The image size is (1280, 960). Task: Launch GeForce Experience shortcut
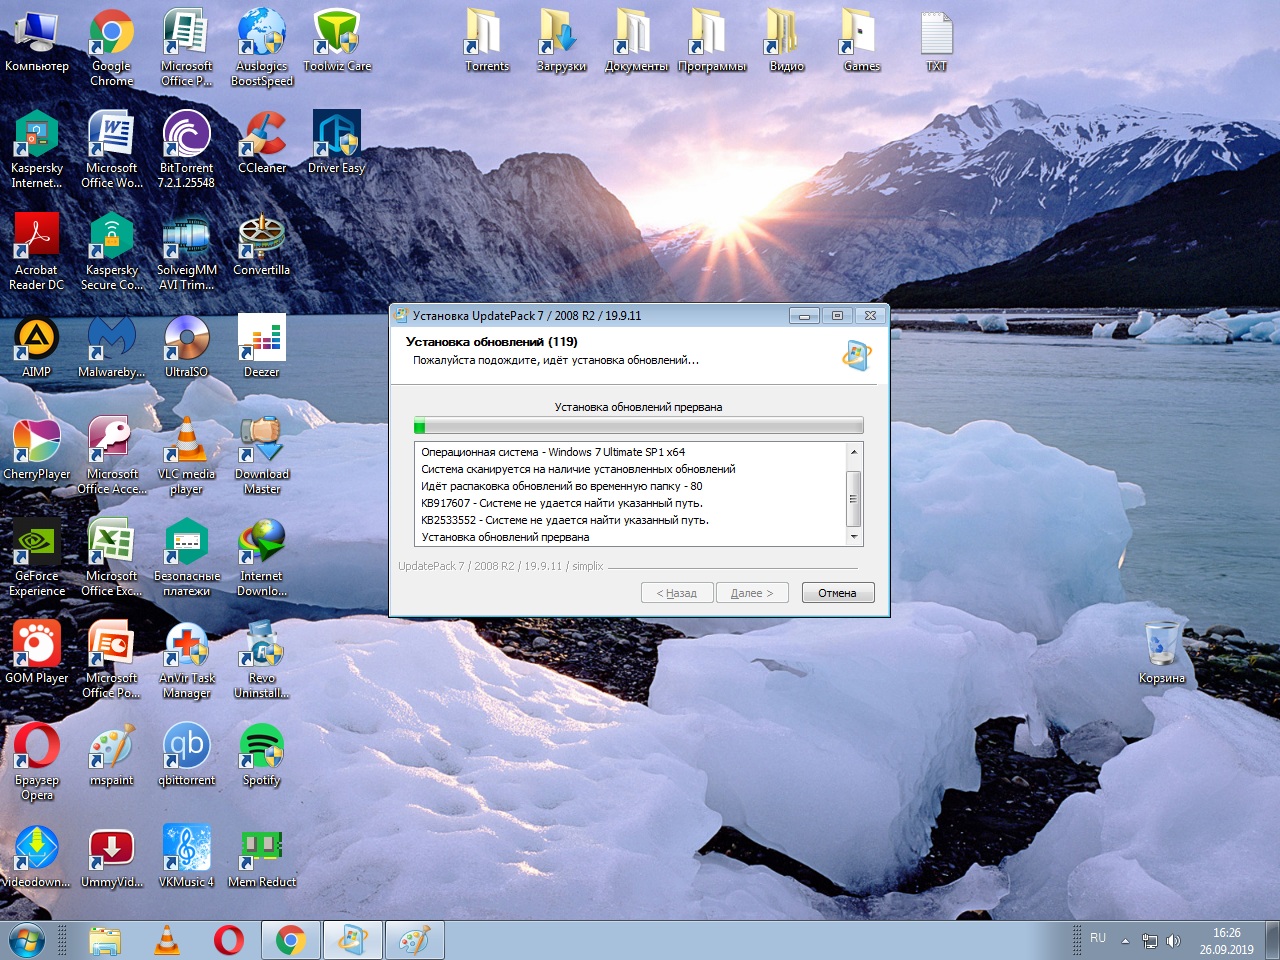[x=37, y=558]
